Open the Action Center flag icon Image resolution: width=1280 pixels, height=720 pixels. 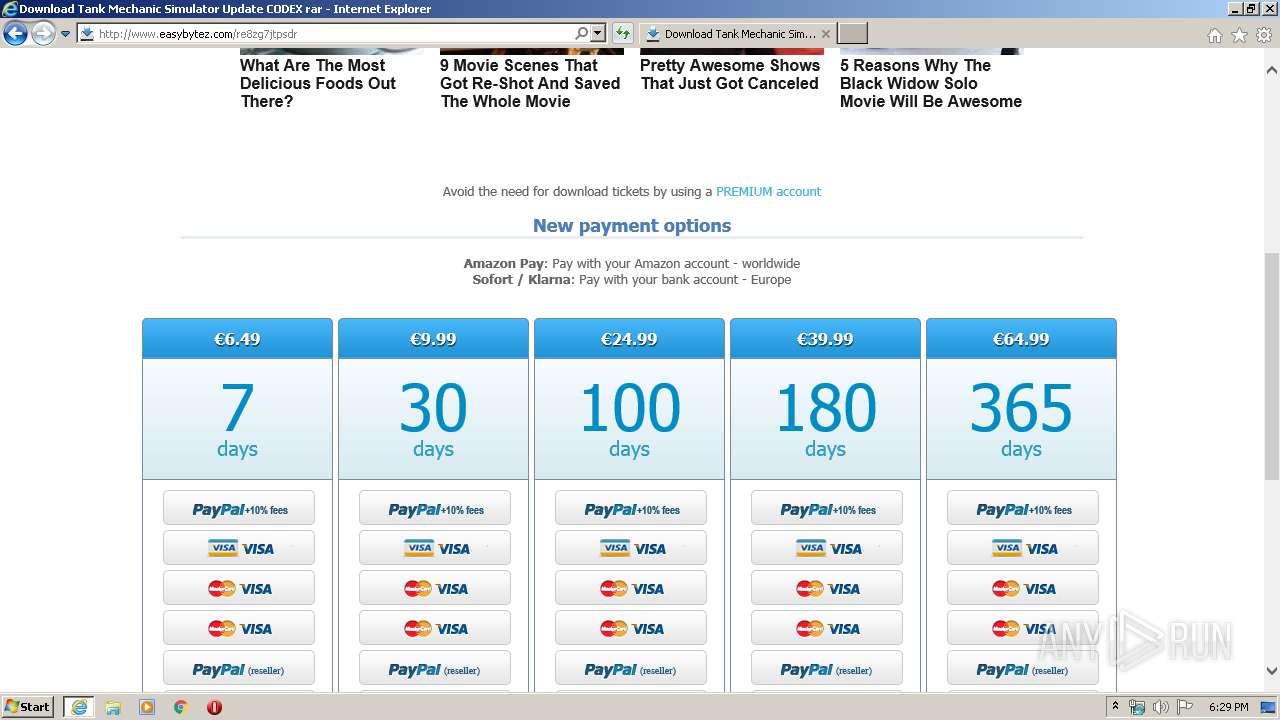[x=1184, y=707]
